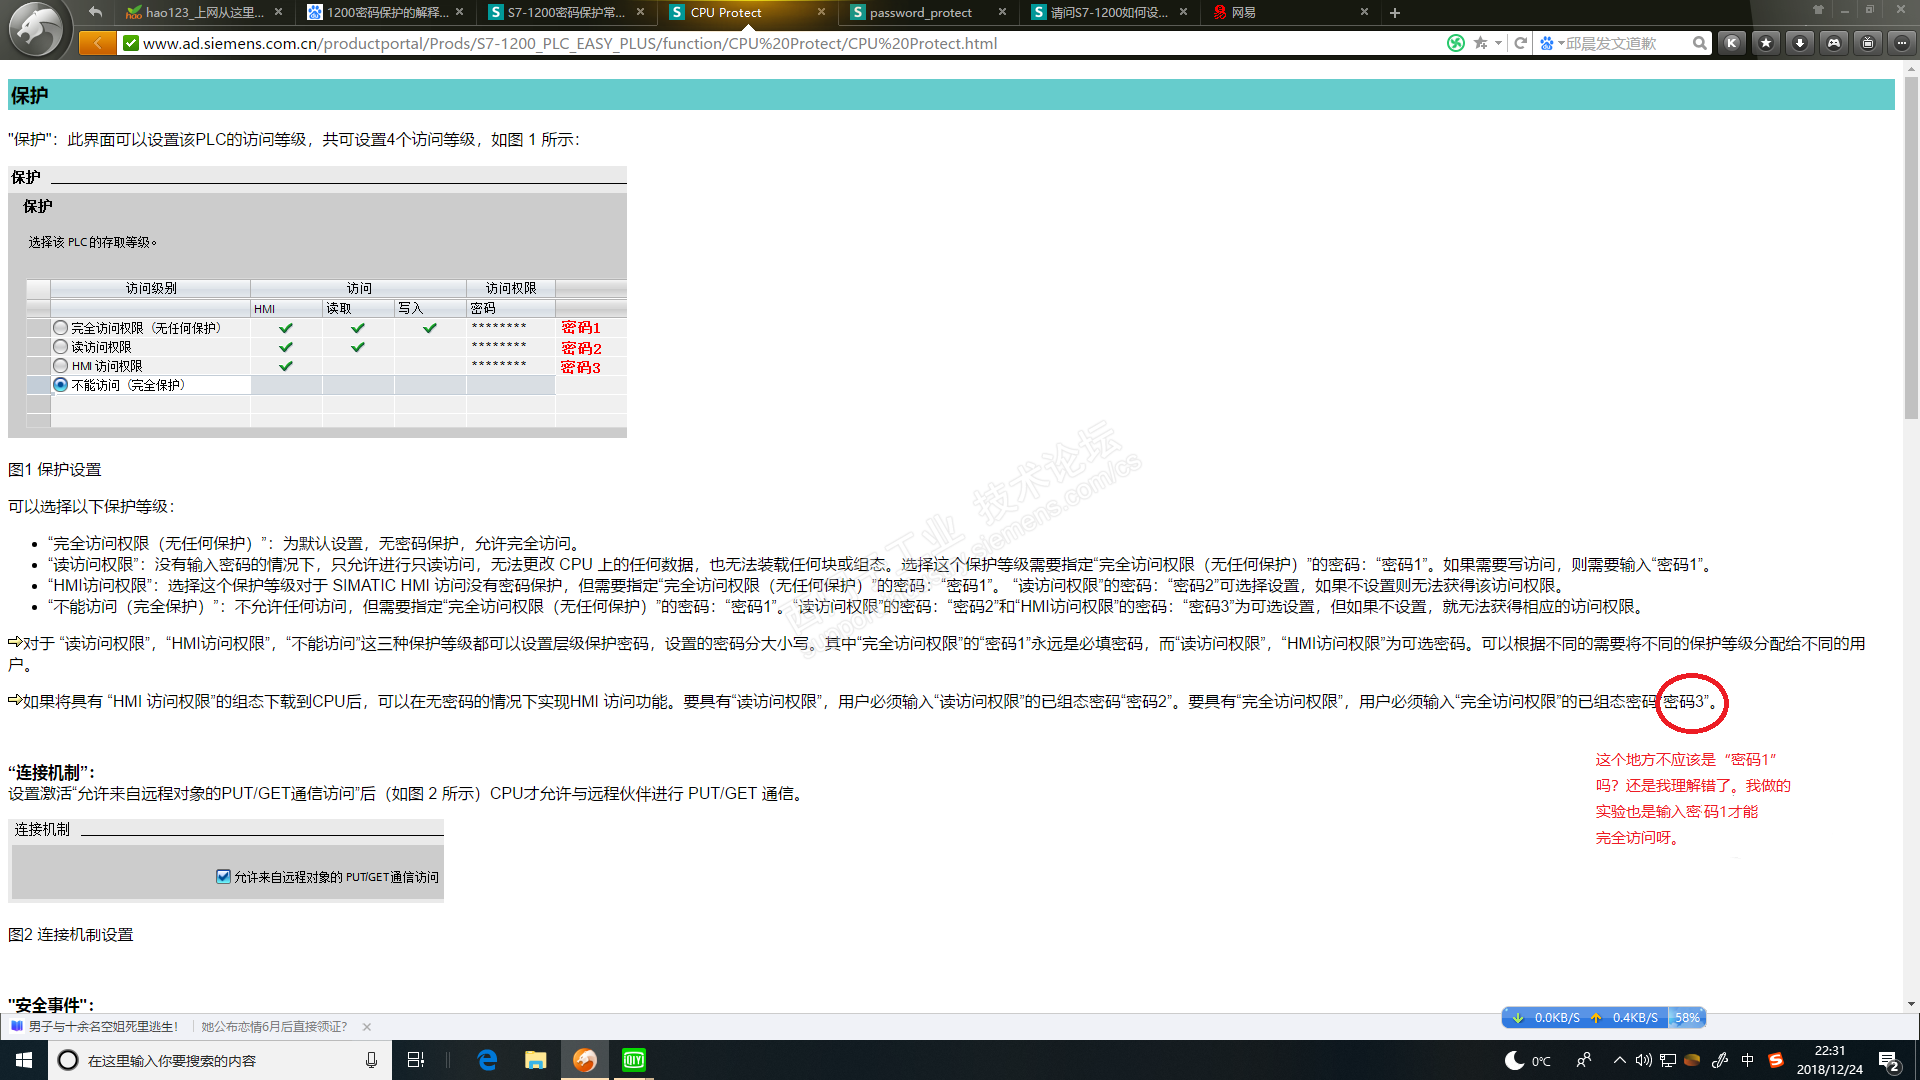Select the 完全访问权限 radio button

click(61, 328)
